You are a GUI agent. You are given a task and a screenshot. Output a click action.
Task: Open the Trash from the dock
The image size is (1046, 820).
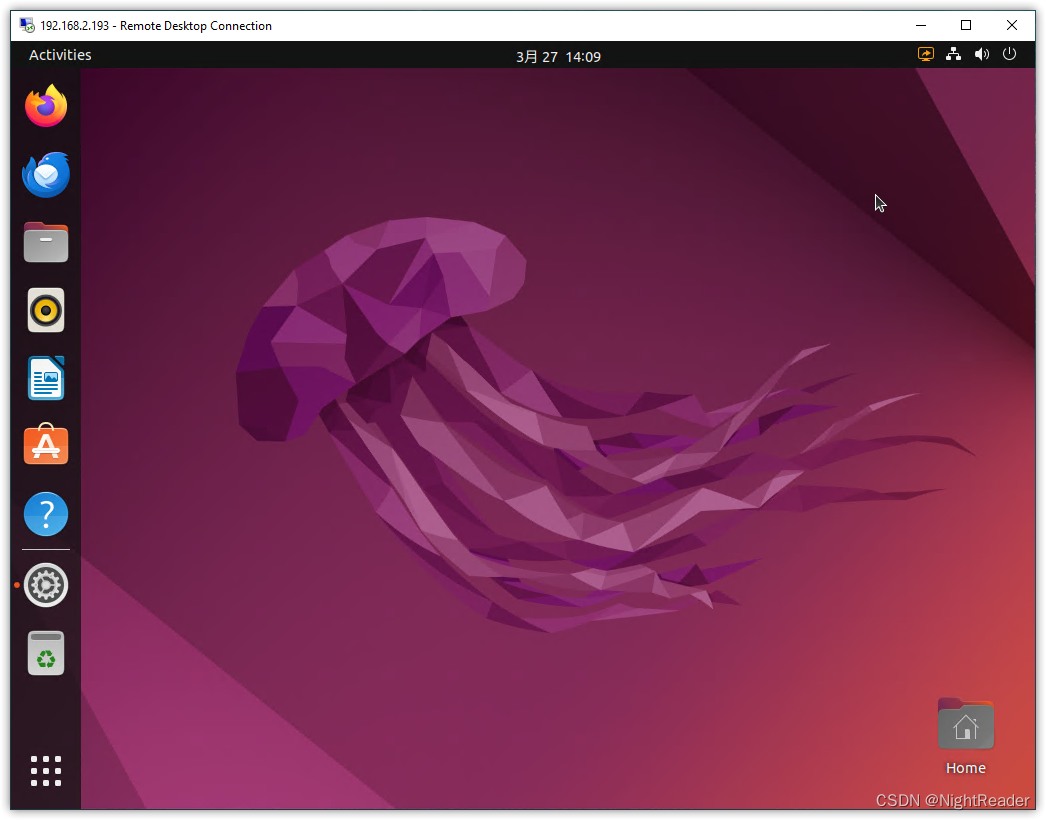(x=45, y=652)
